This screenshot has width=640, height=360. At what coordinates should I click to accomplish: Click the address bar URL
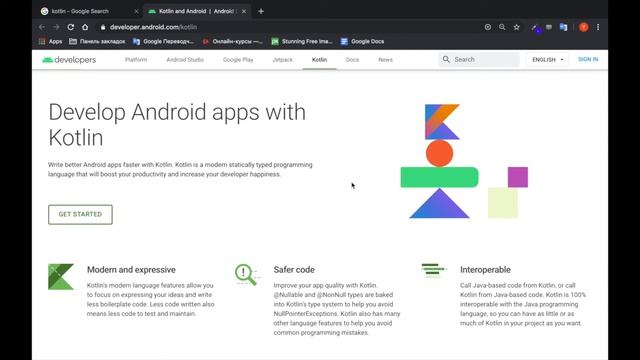153,27
